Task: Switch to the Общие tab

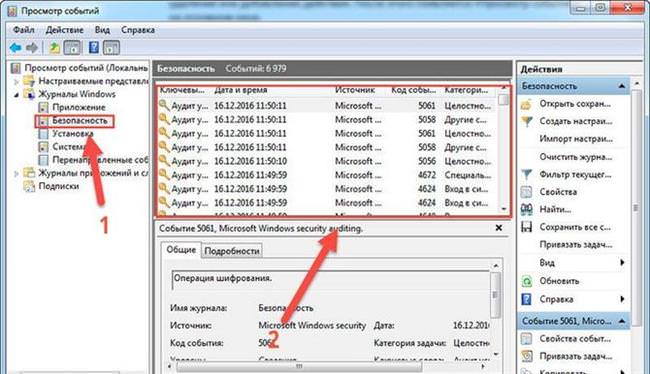Action: point(181,250)
